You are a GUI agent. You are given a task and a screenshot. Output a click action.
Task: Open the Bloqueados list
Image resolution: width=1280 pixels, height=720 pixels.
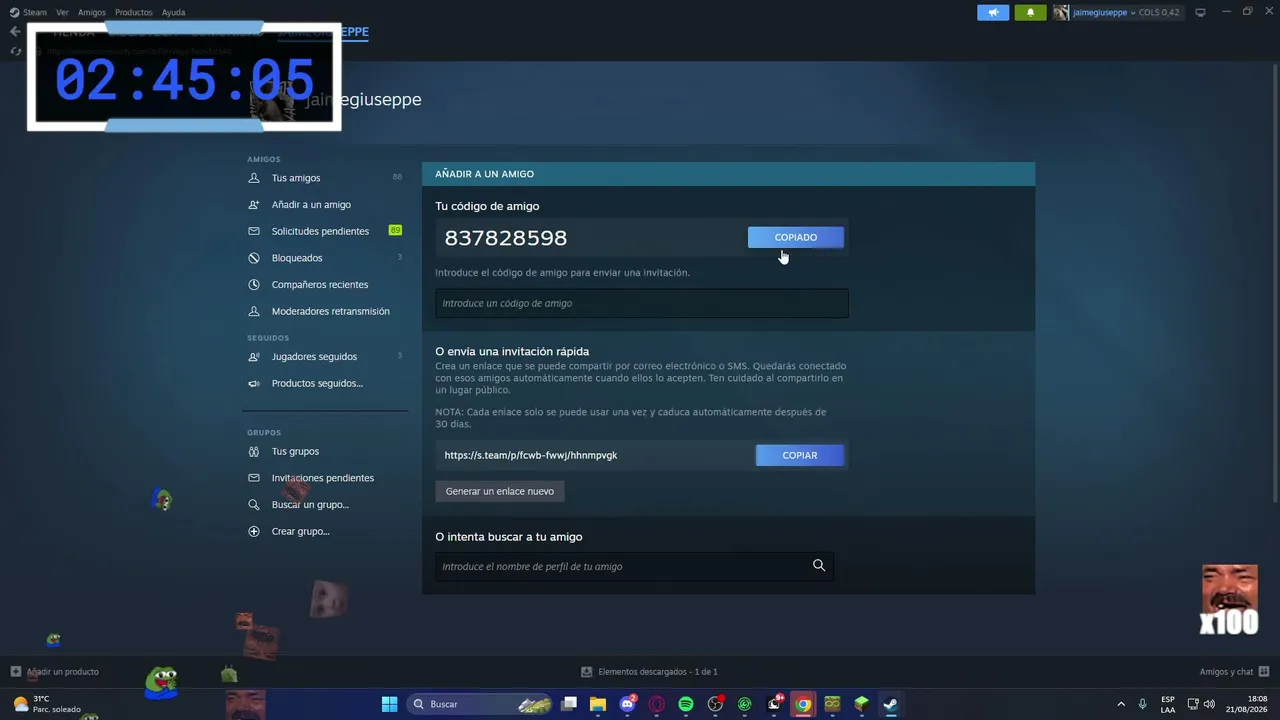point(297,258)
